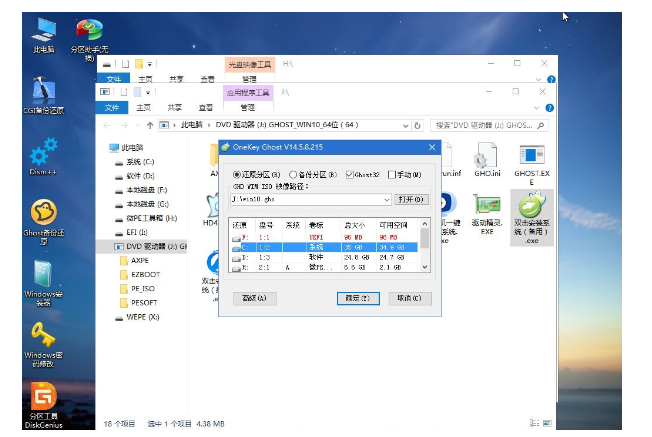Open the address bar history dropdown

pos(405,125)
